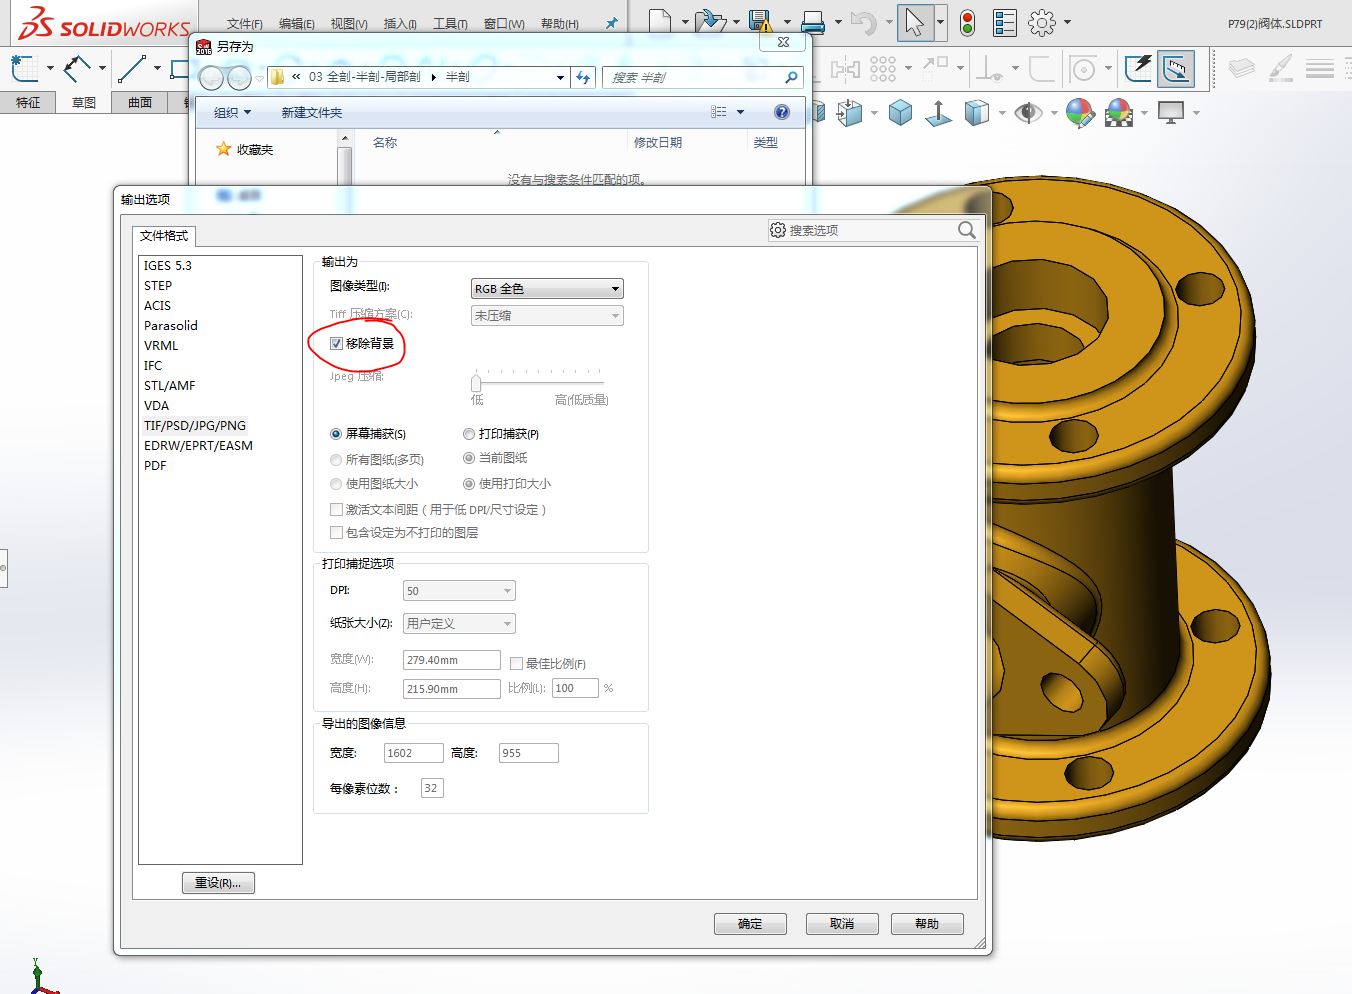Select the Line sketch tool
This screenshot has width=1352, height=994.
coord(131,69)
